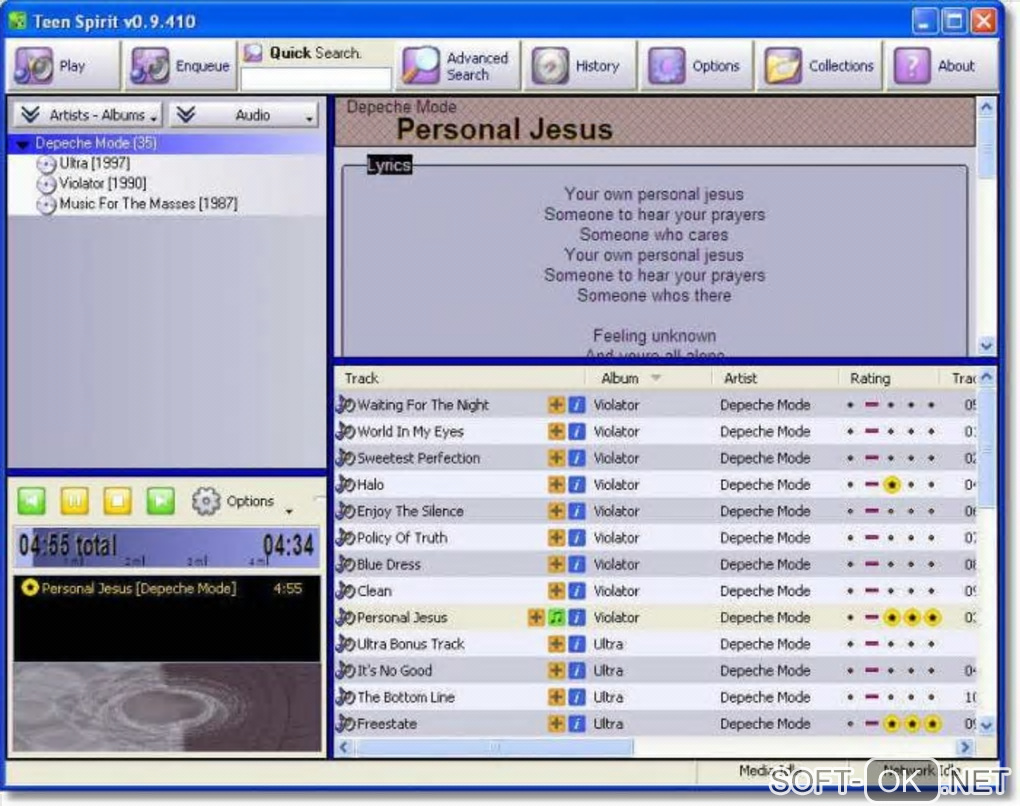Click the green note icon on Personal Jesus row
Viewport: 1020px width, 806px height.
click(556, 617)
